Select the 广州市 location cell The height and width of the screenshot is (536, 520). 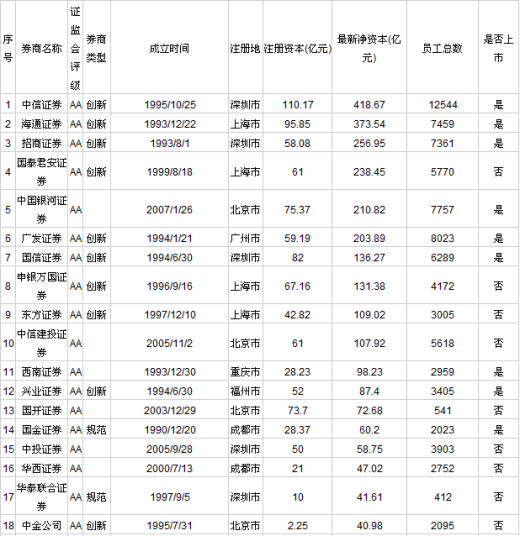click(245, 238)
